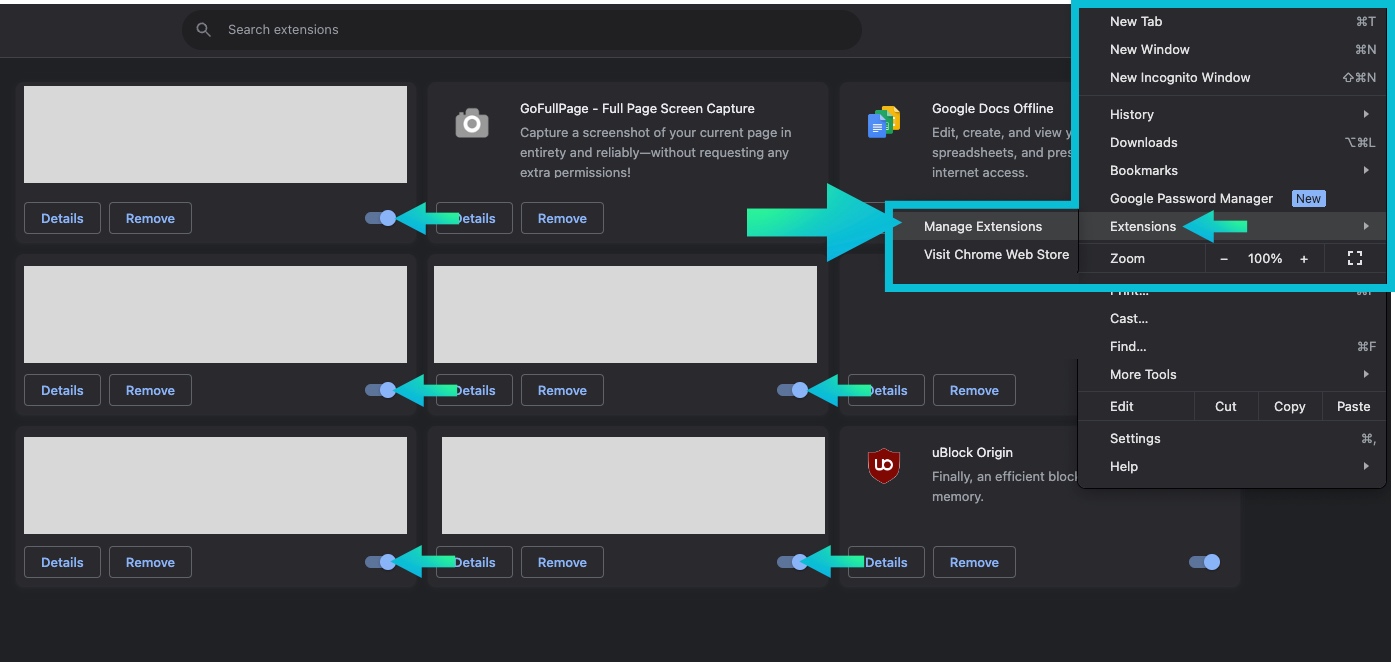Open New Incognito Window
1395x662 pixels.
pos(1180,77)
